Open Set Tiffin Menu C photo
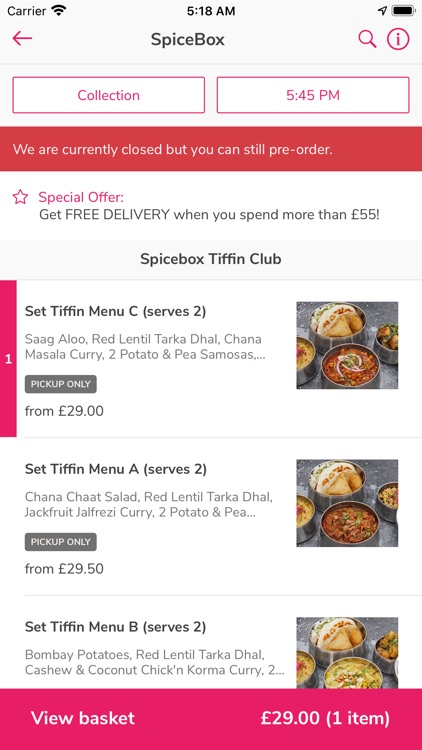The height and width of the screenshot is (750, 422). coord(347,345)
